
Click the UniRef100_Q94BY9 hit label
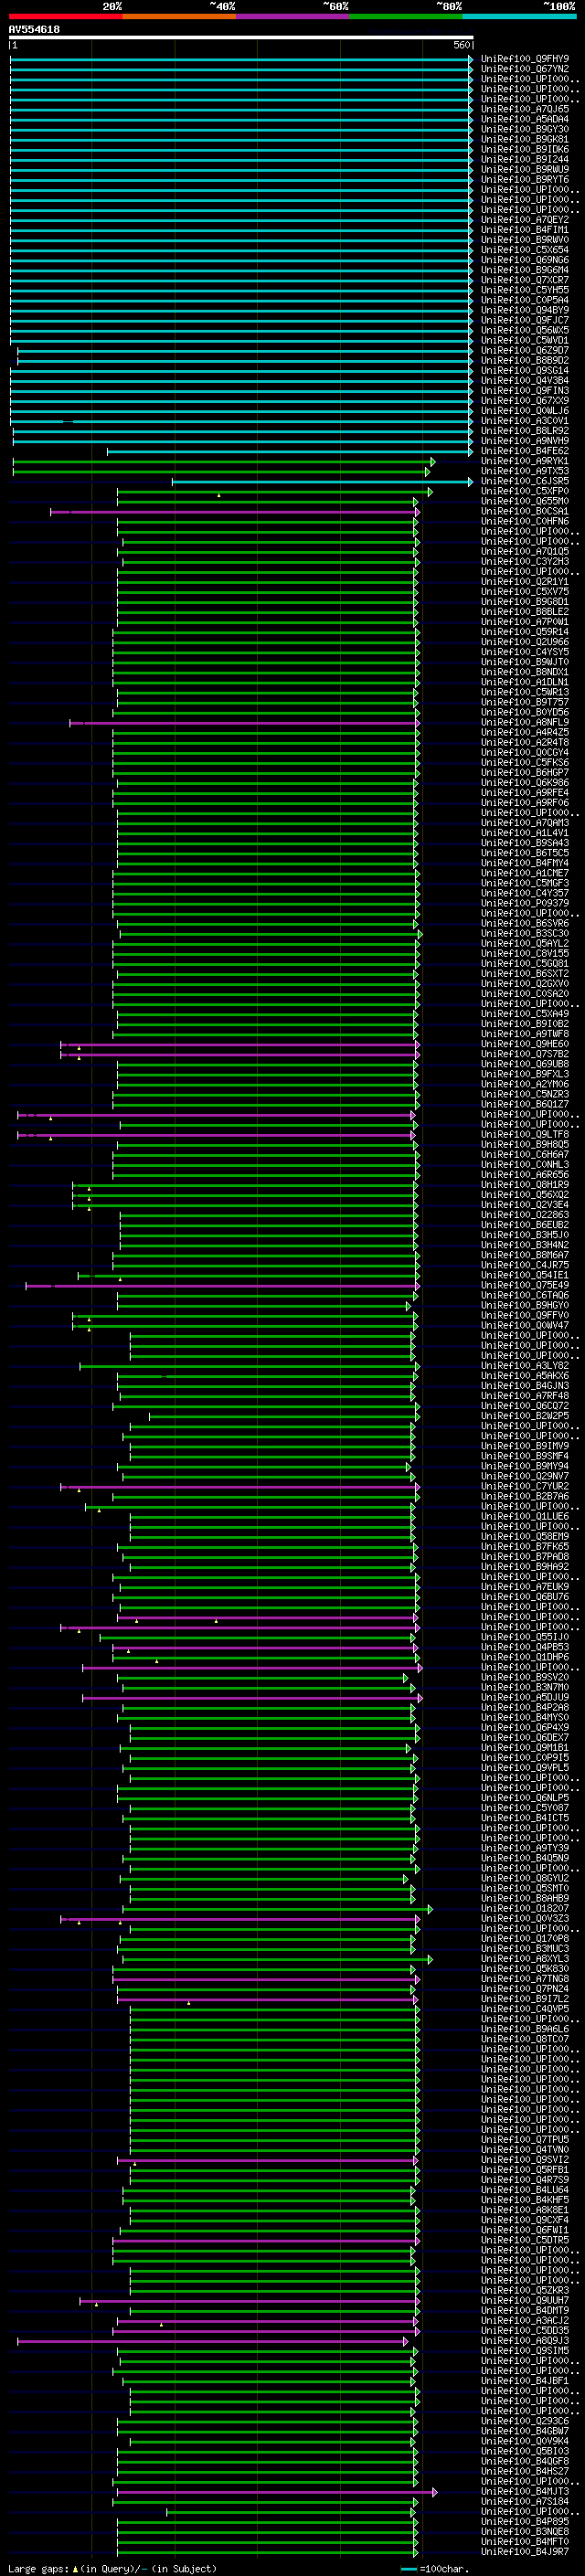point(524,310)
